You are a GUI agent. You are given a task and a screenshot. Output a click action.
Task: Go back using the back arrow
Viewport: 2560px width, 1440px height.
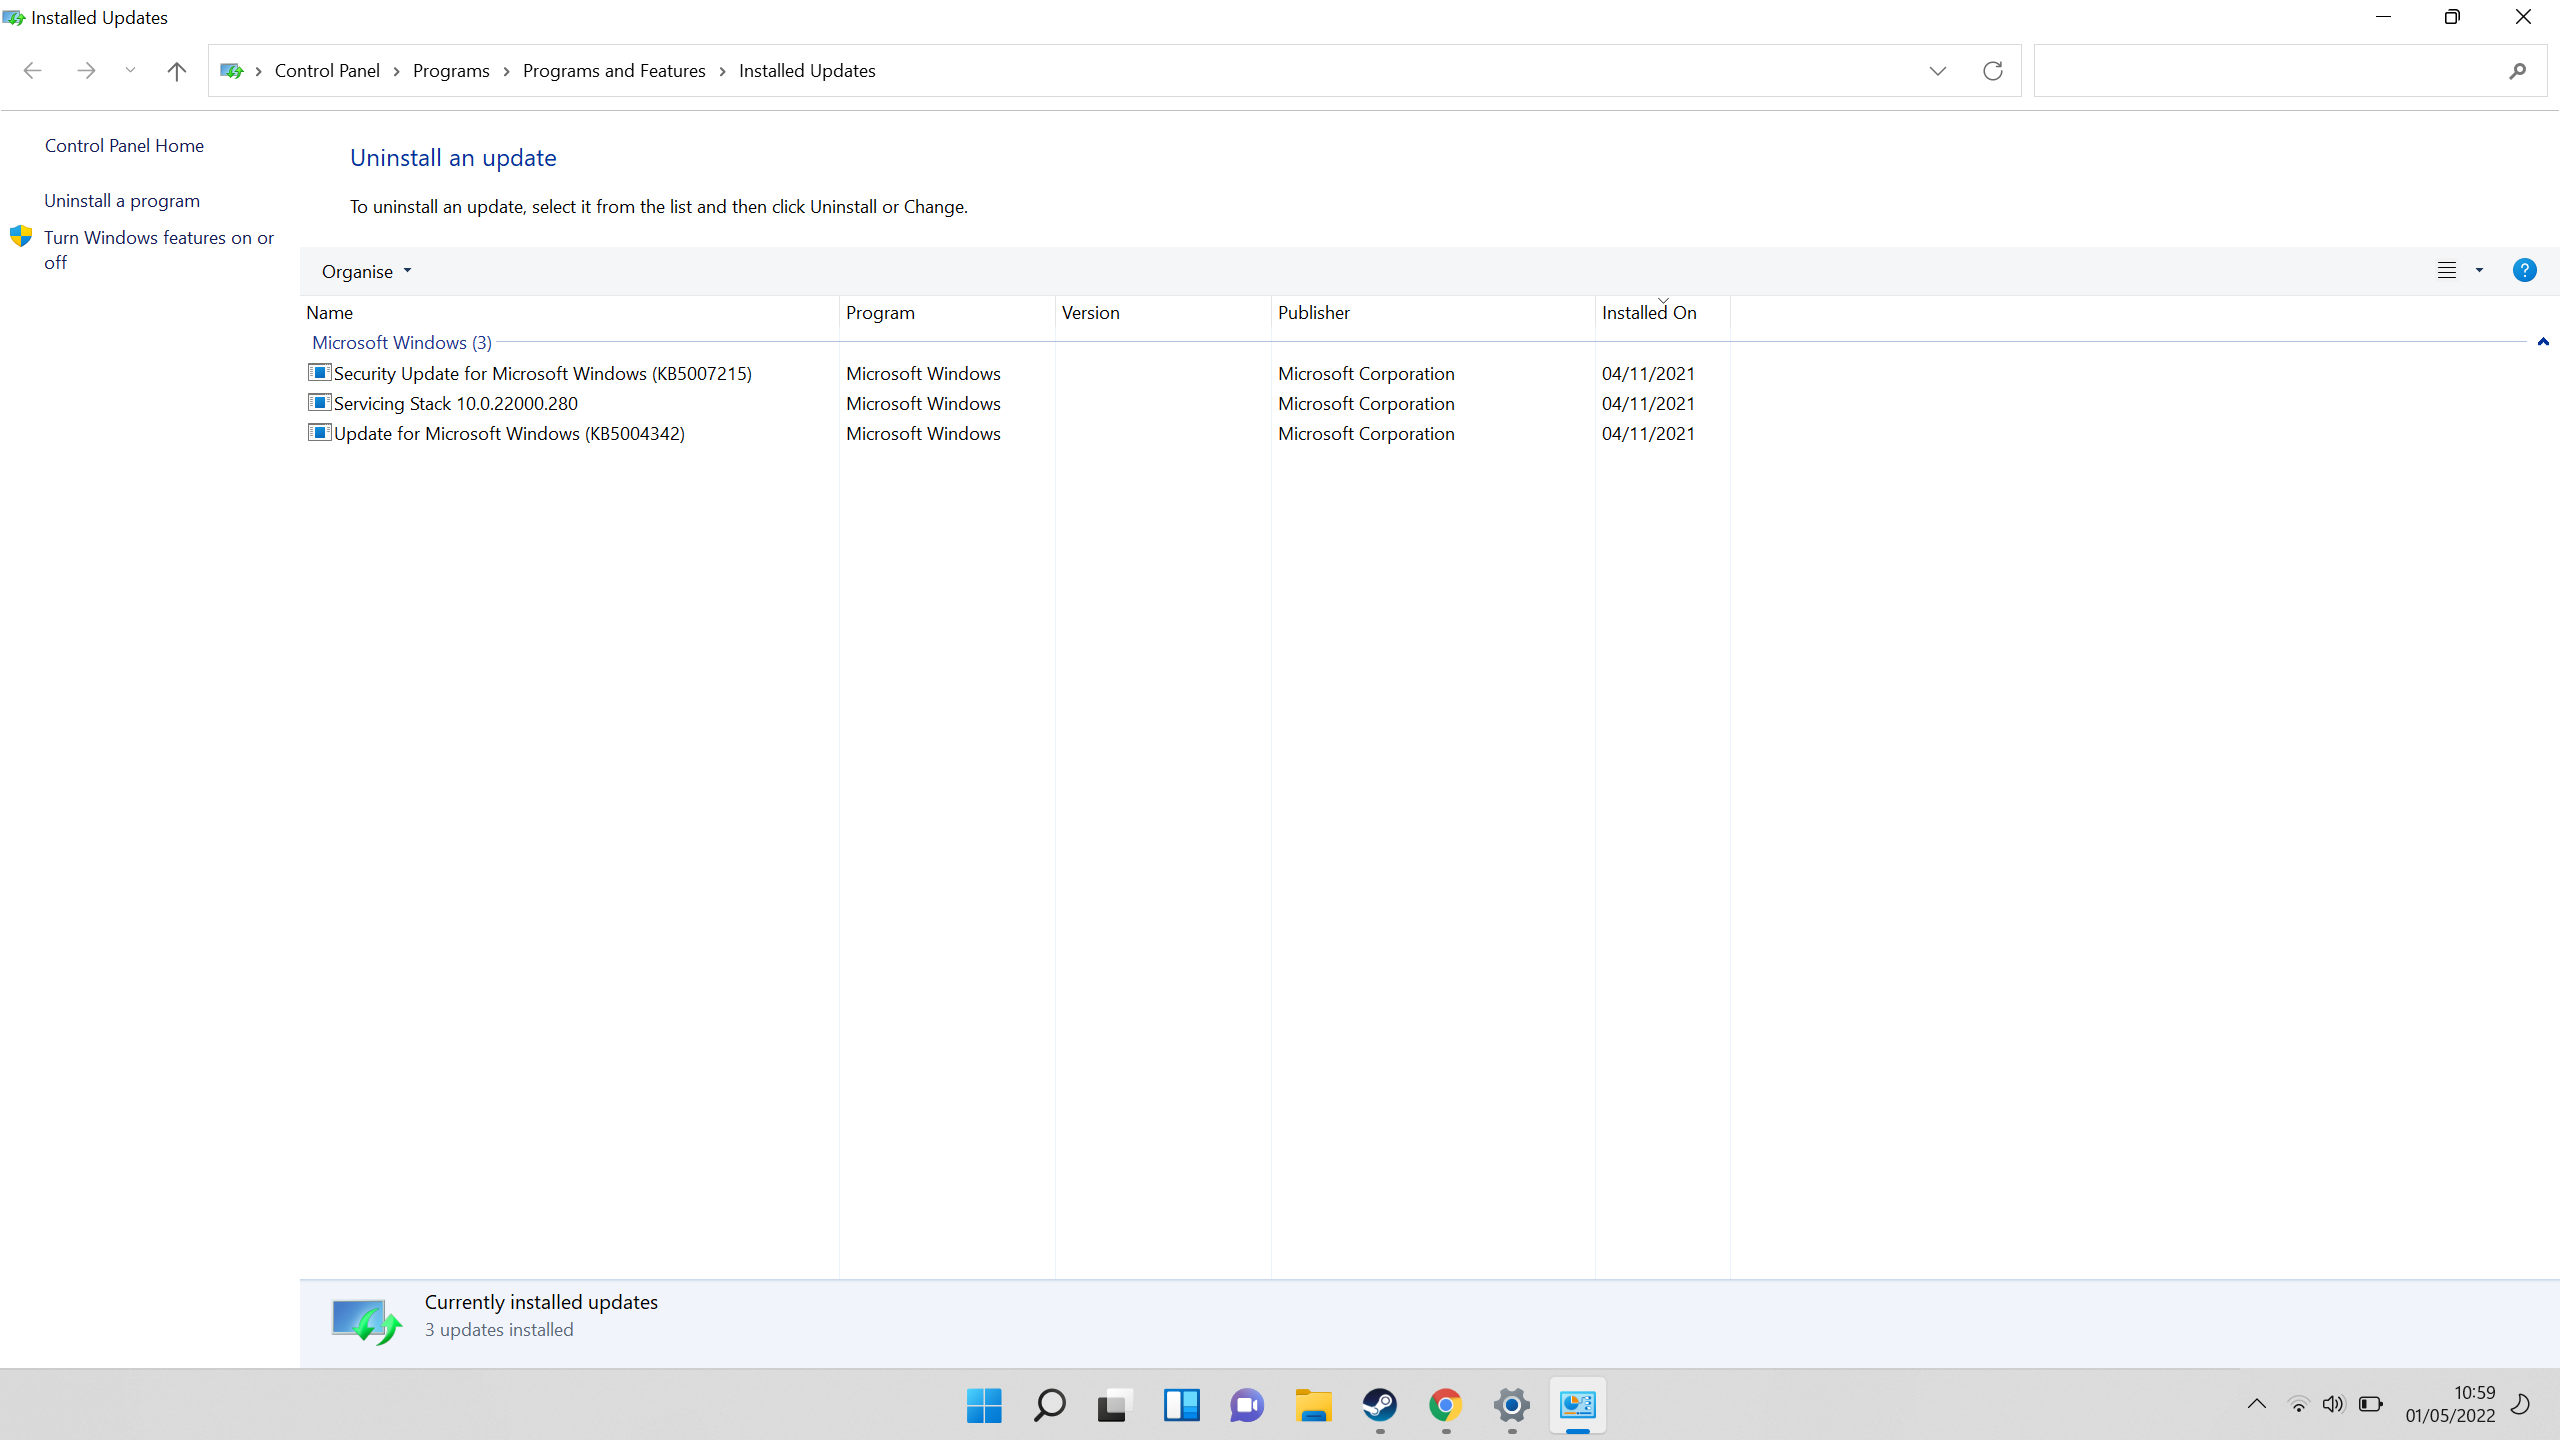tap(32, 71)
